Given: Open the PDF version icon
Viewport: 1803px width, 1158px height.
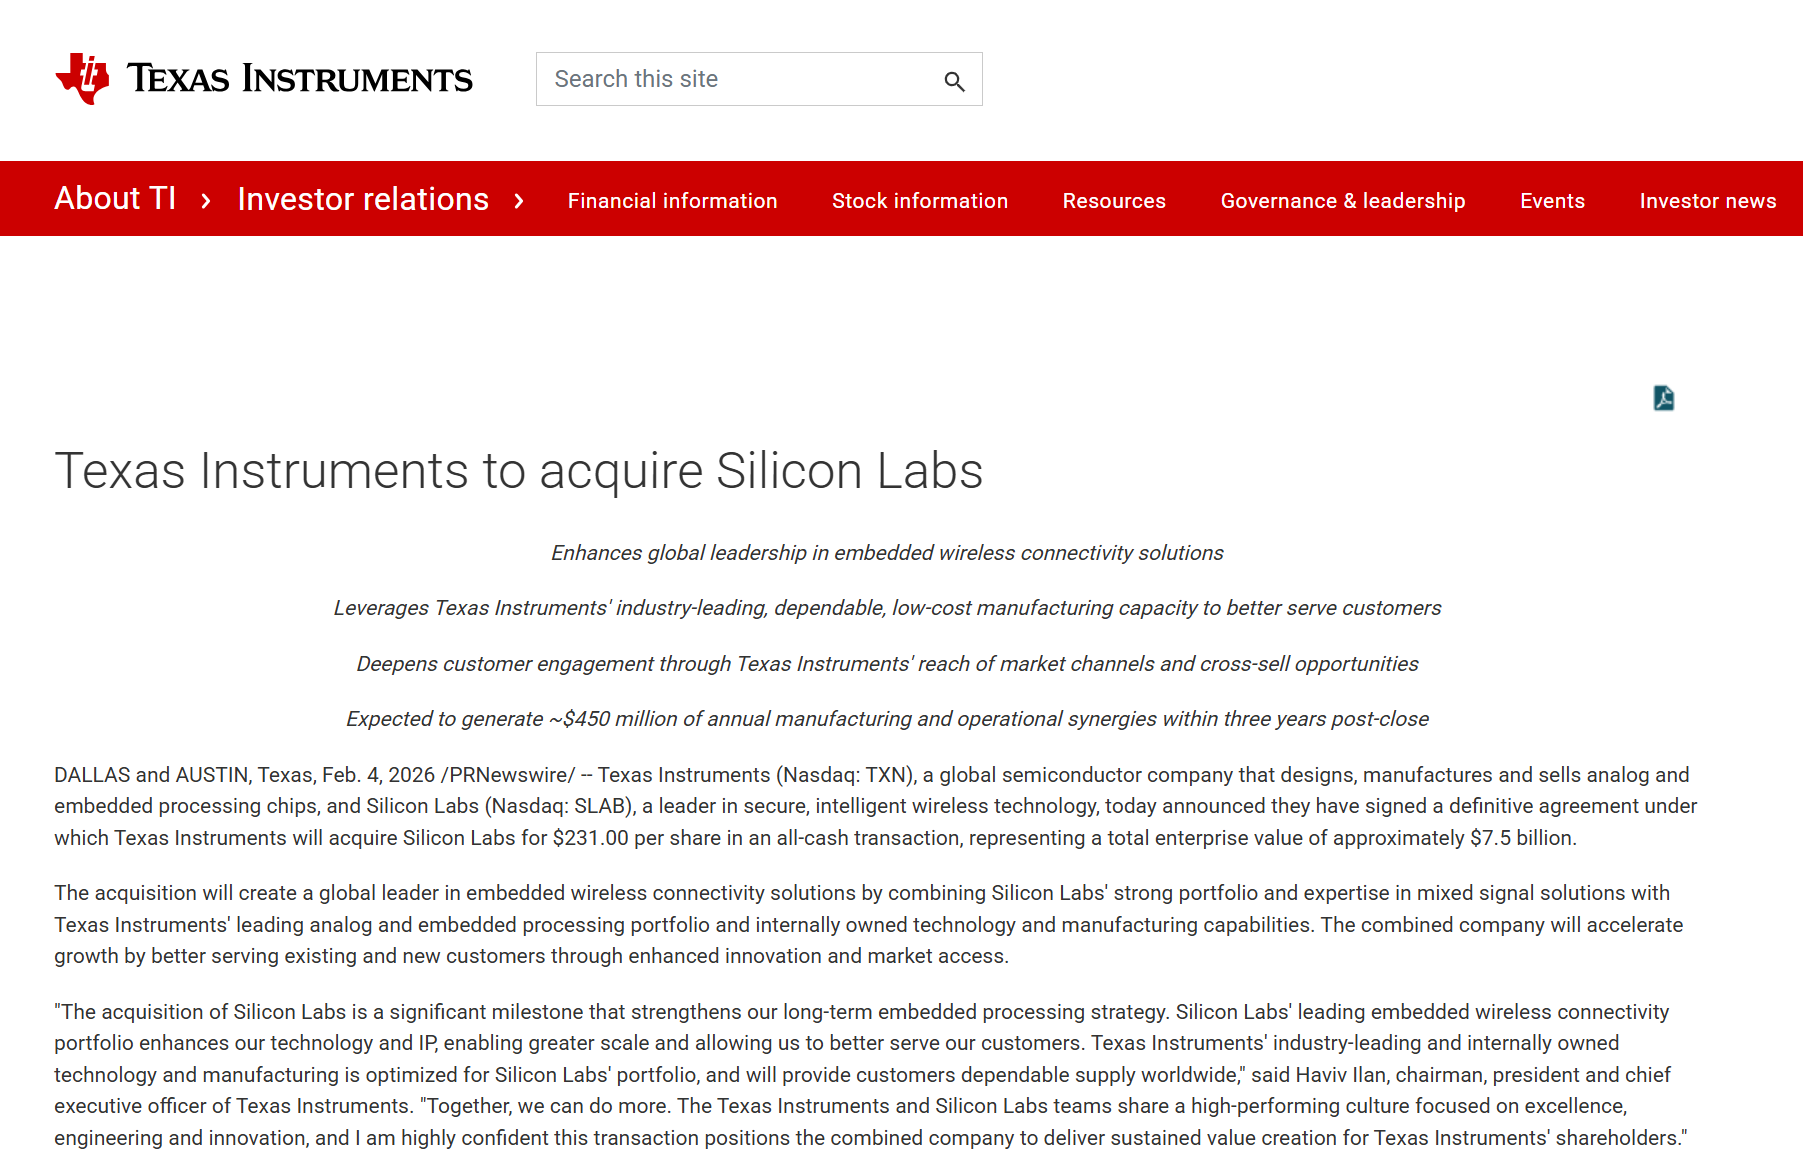Looking at the screenshot, I should point(1663,398).
